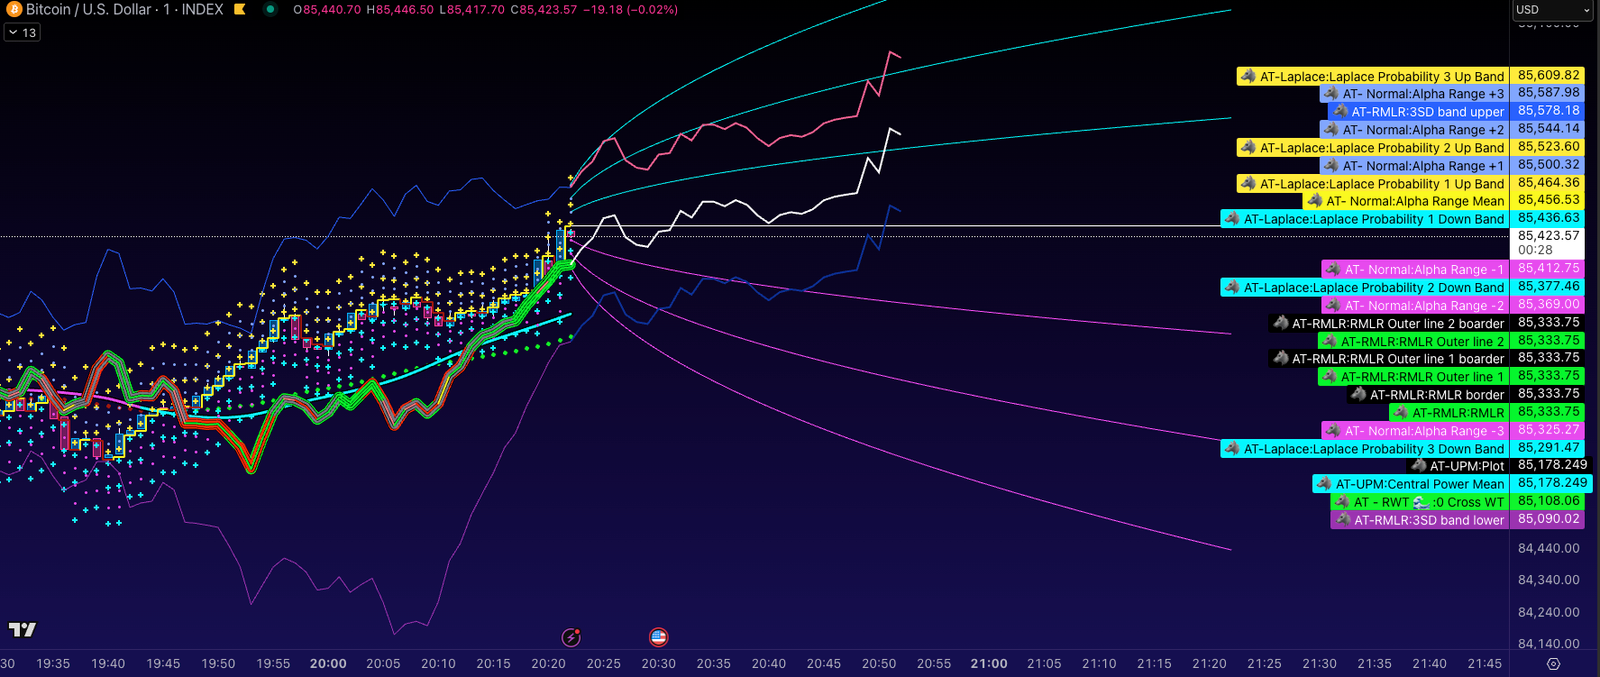
Task: Click the 85,578.18 price tag
Action: pyautogui.click(x=1548, y=111)
